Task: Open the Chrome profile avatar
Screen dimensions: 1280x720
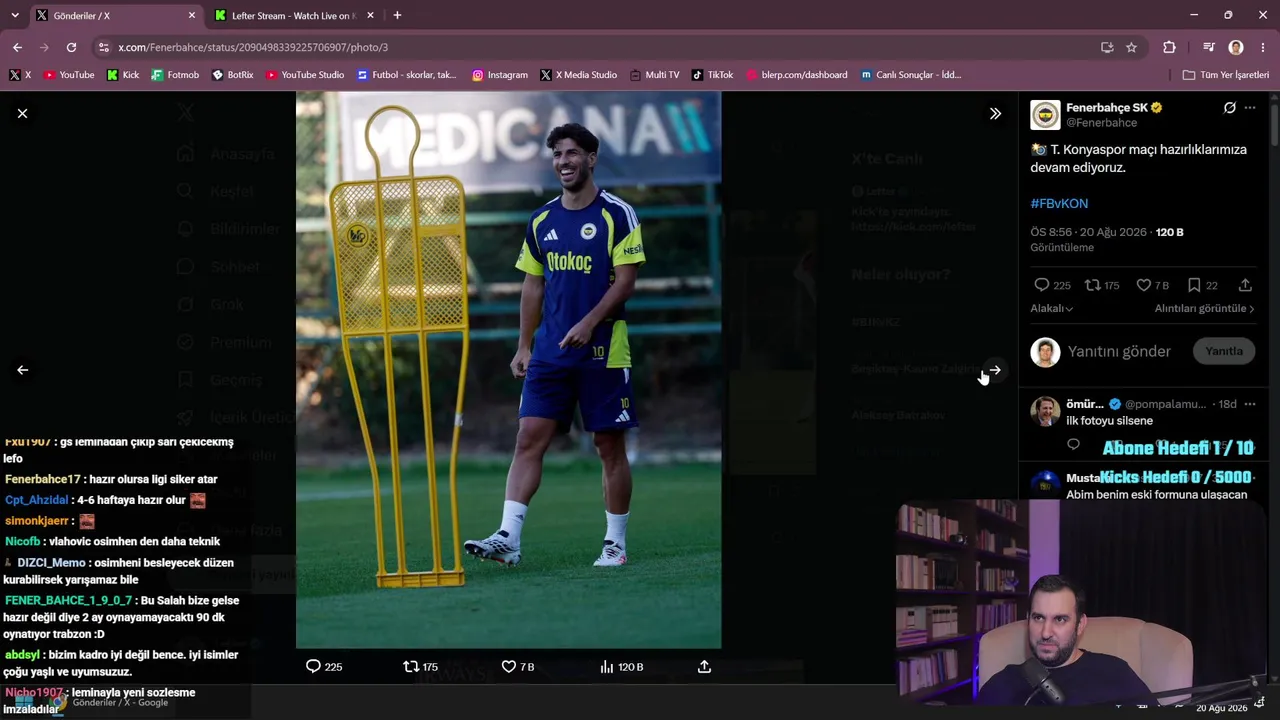Action: (1236, 47)
